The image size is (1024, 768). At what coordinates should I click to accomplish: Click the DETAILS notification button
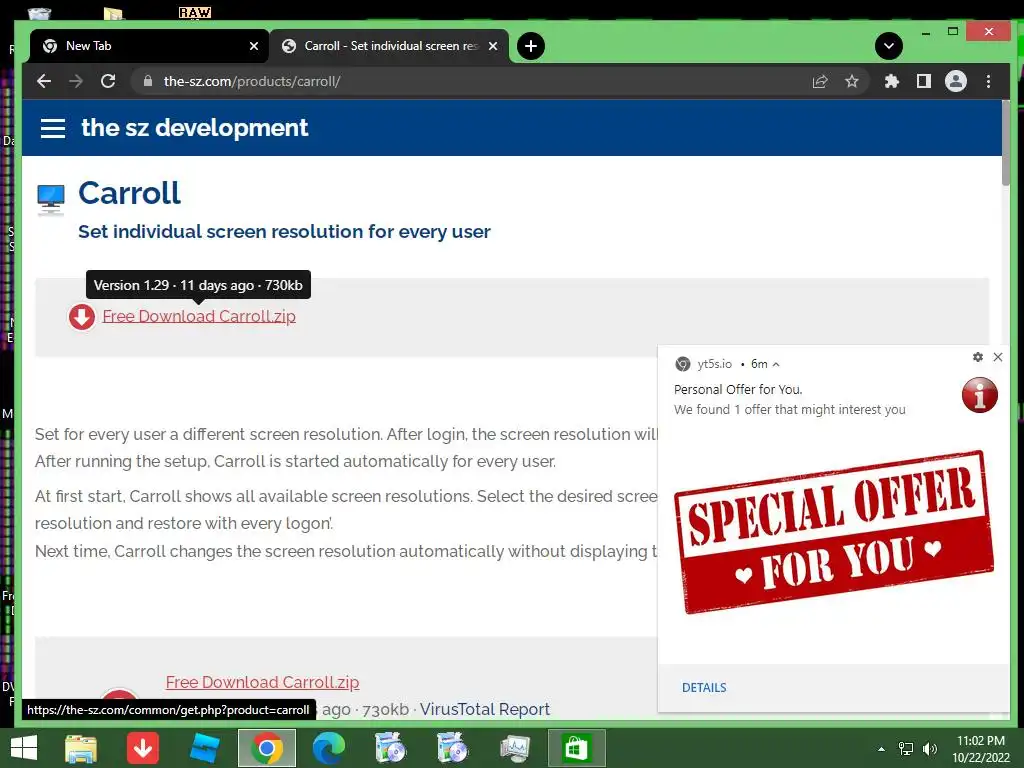tap(704, 688)
